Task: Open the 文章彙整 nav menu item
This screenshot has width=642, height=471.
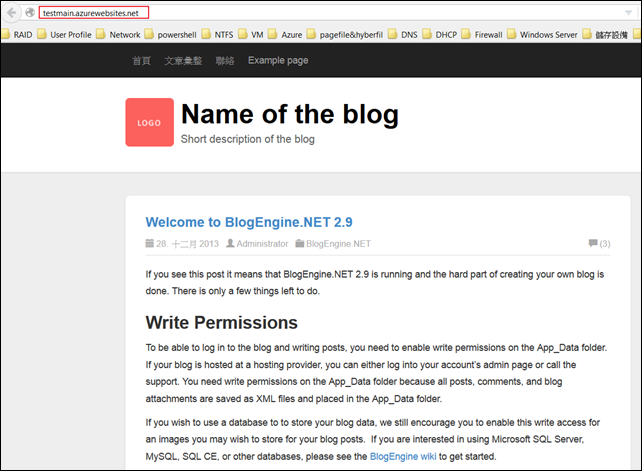Action: (183, 60)
